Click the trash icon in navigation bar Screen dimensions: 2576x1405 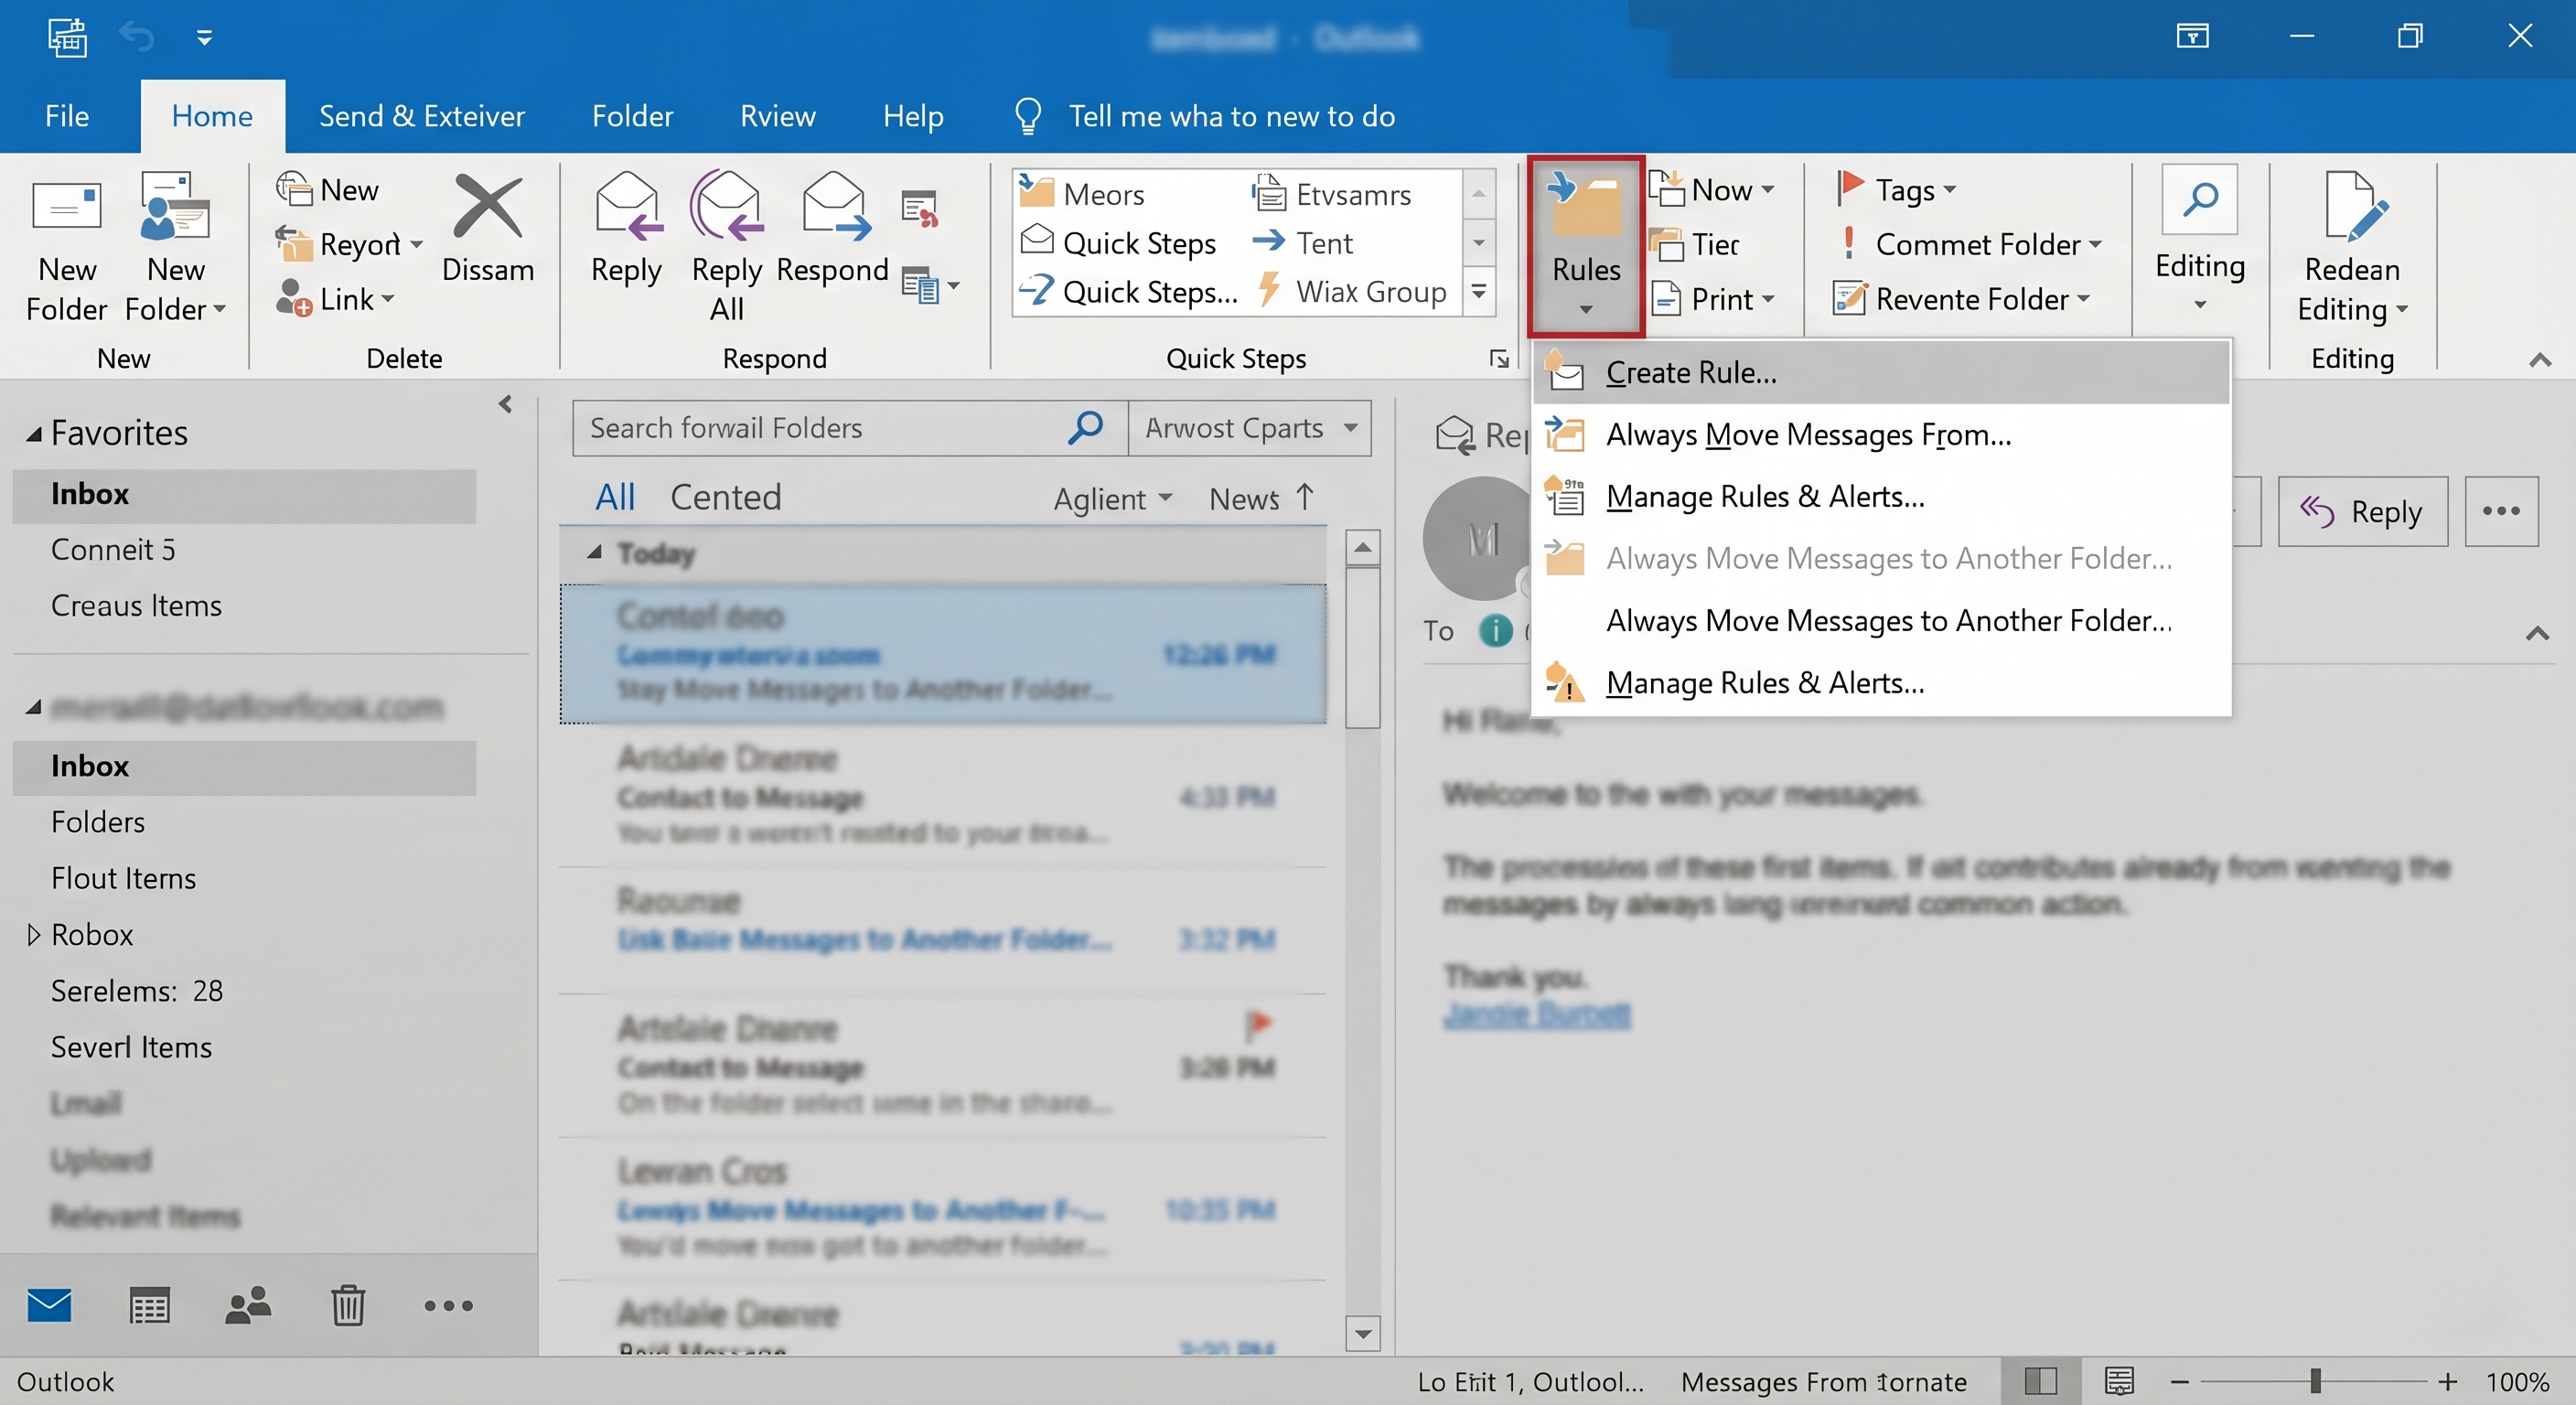coord(348,1305)
